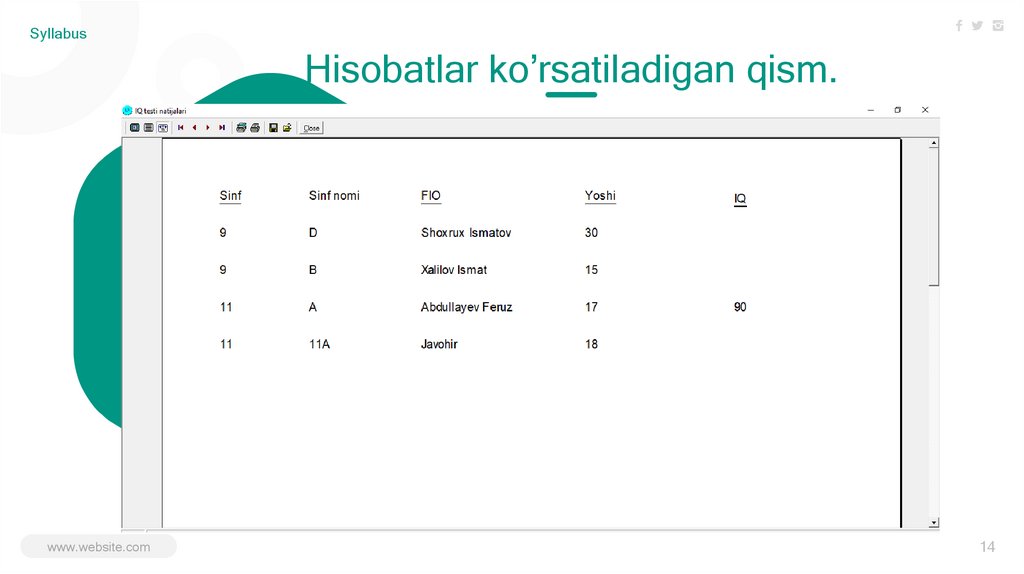Image resolution: width=1024 pixels, height=574 pixels.
Task: Click the Sinf column header
Action: 231,196
